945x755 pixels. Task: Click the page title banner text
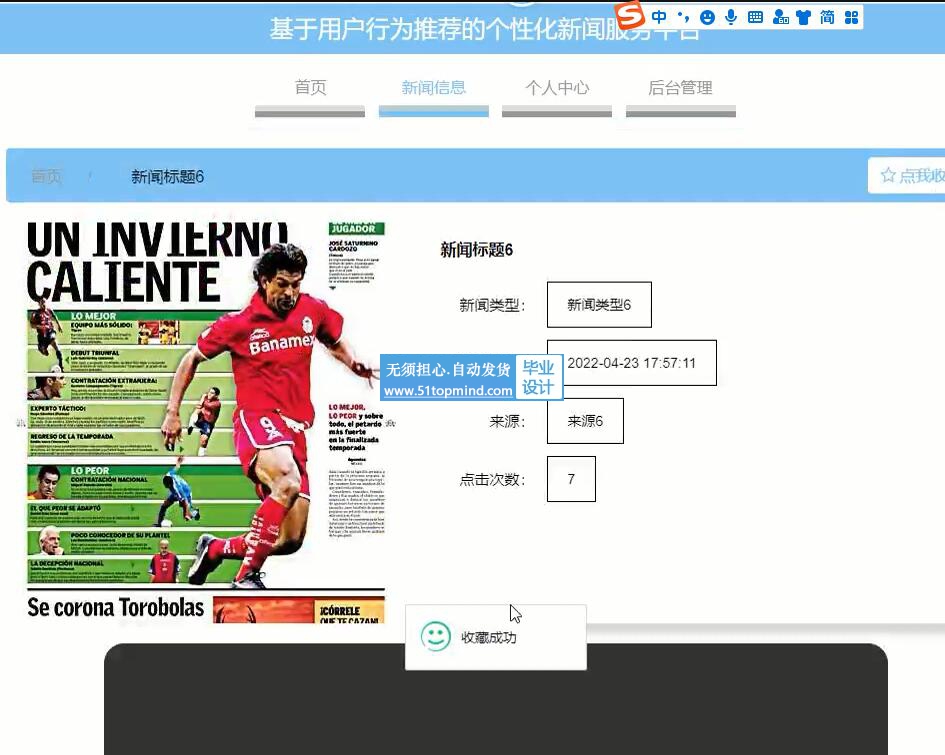pyautogui.click(x=484, y=29)
